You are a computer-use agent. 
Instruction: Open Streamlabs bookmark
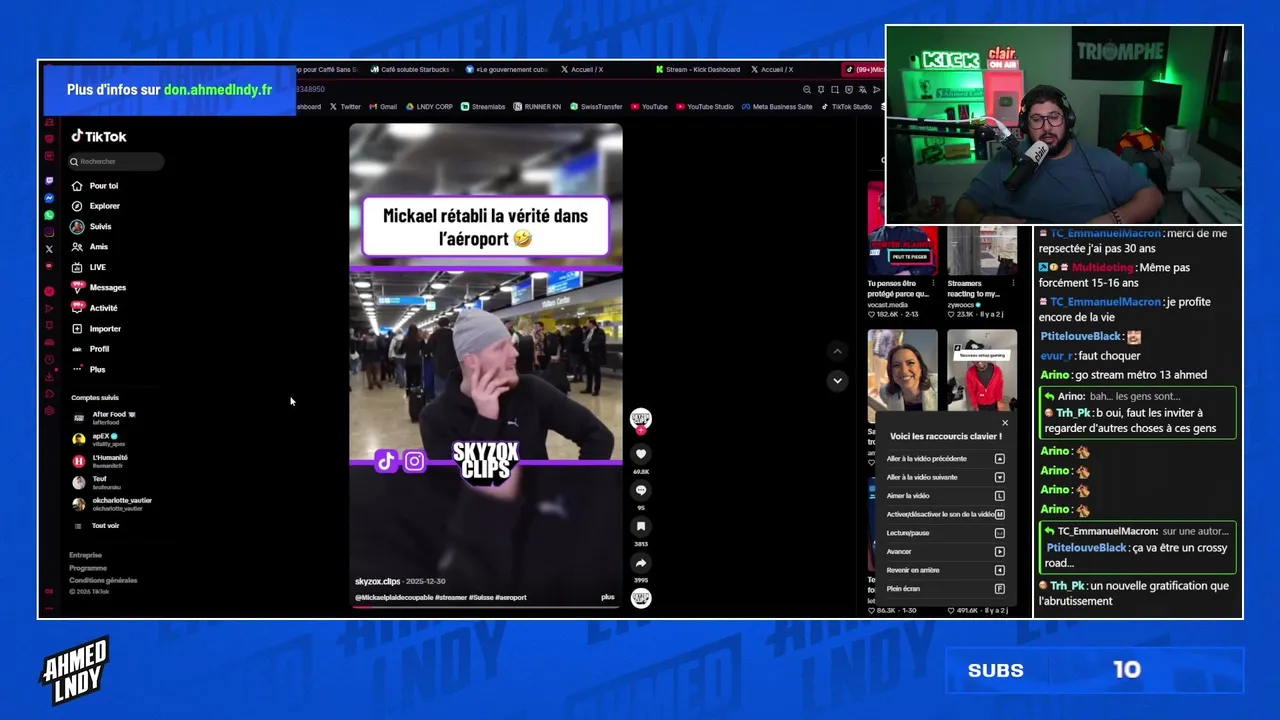[x=483, y=107]
